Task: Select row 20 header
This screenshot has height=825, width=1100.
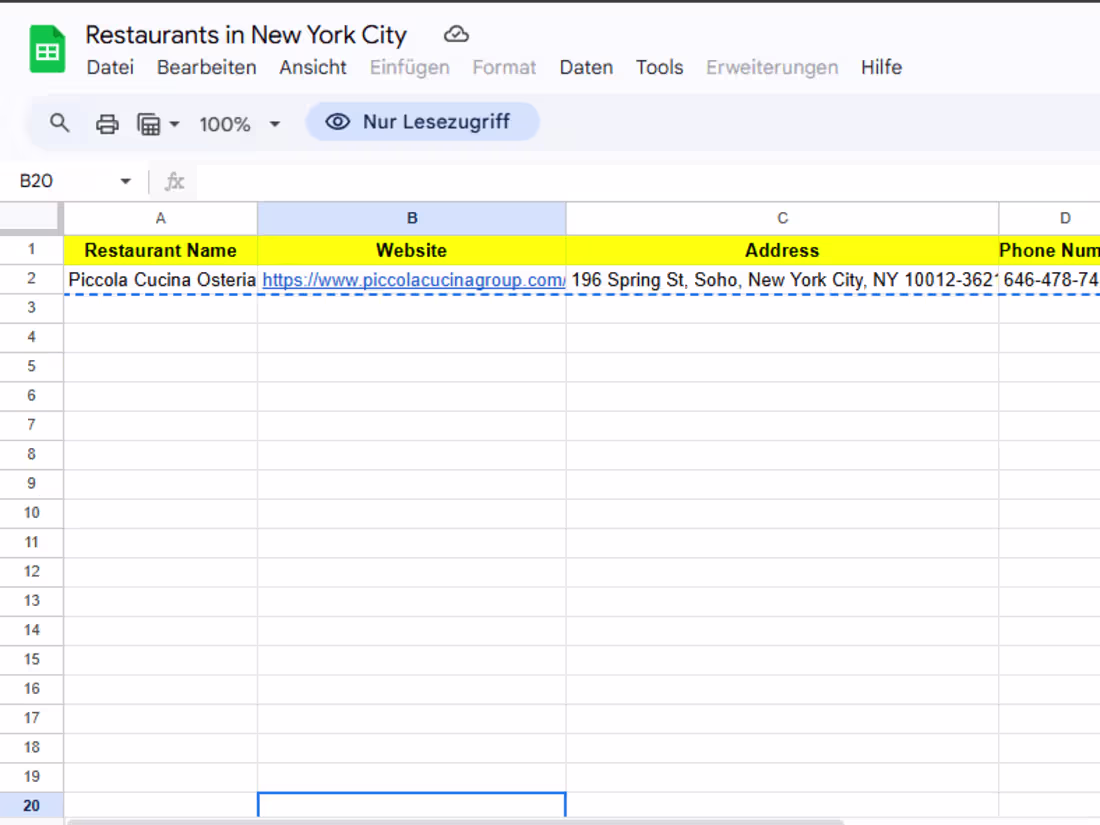Action: (32, 806)
